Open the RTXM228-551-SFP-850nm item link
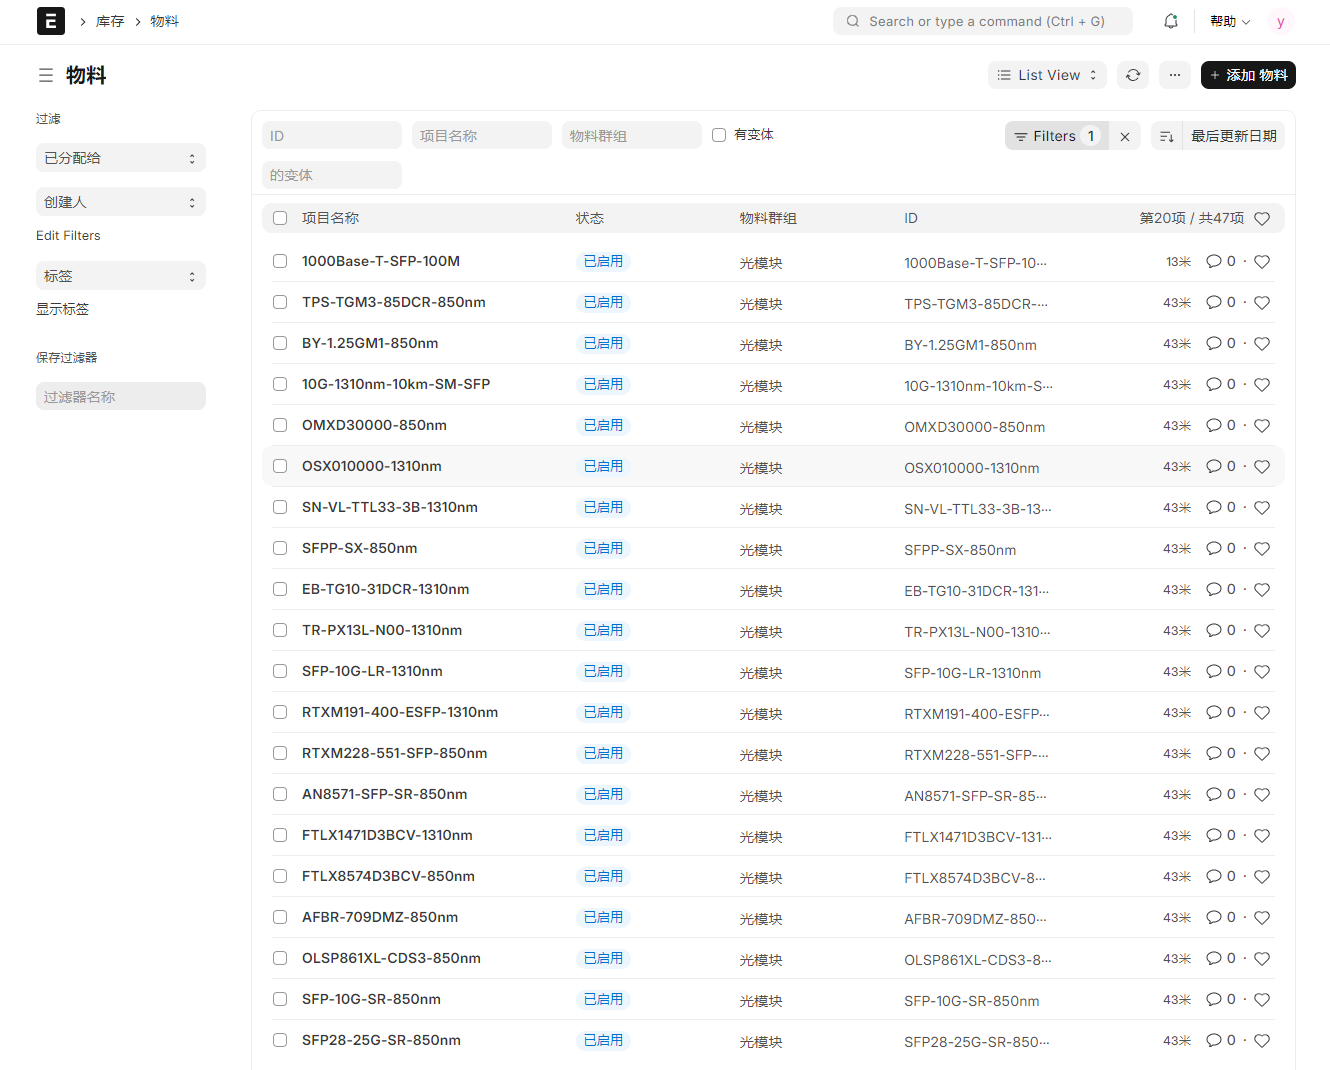 point(394,753)
